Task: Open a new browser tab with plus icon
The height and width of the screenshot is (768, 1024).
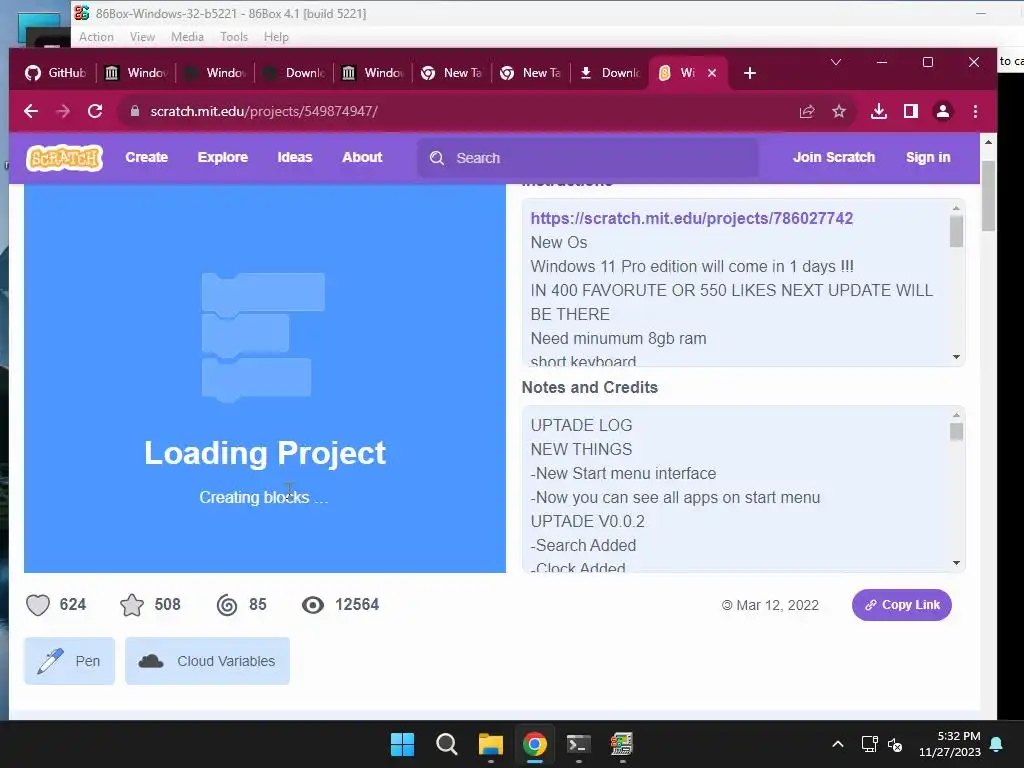Action: [750, 73]
